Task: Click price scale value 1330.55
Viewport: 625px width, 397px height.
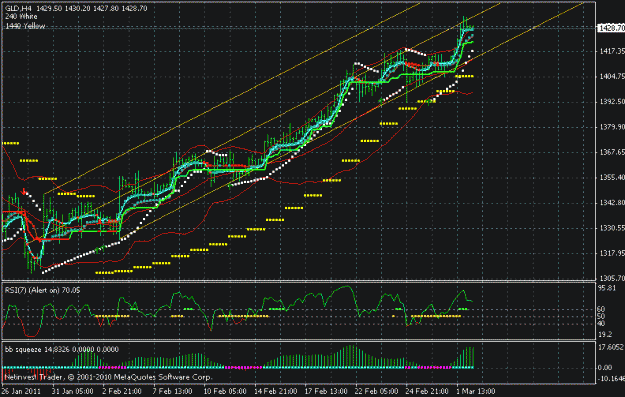Action: (612, 228)
